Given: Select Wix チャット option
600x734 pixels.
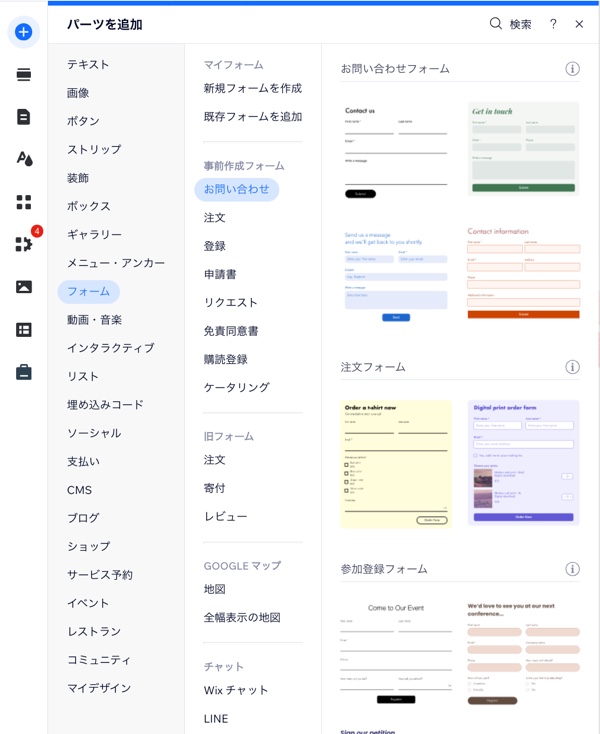Looking at the screenshot, I should 236,690.
